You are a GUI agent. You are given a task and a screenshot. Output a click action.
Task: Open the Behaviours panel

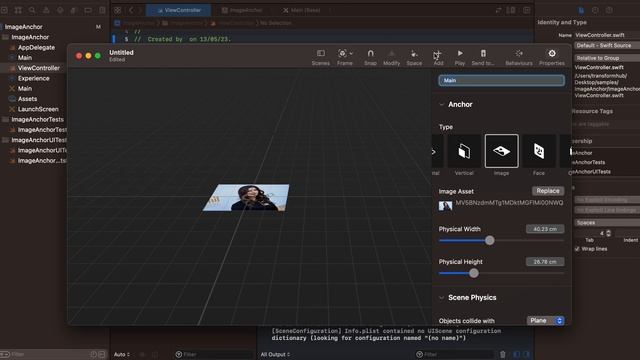click(519, 58)
